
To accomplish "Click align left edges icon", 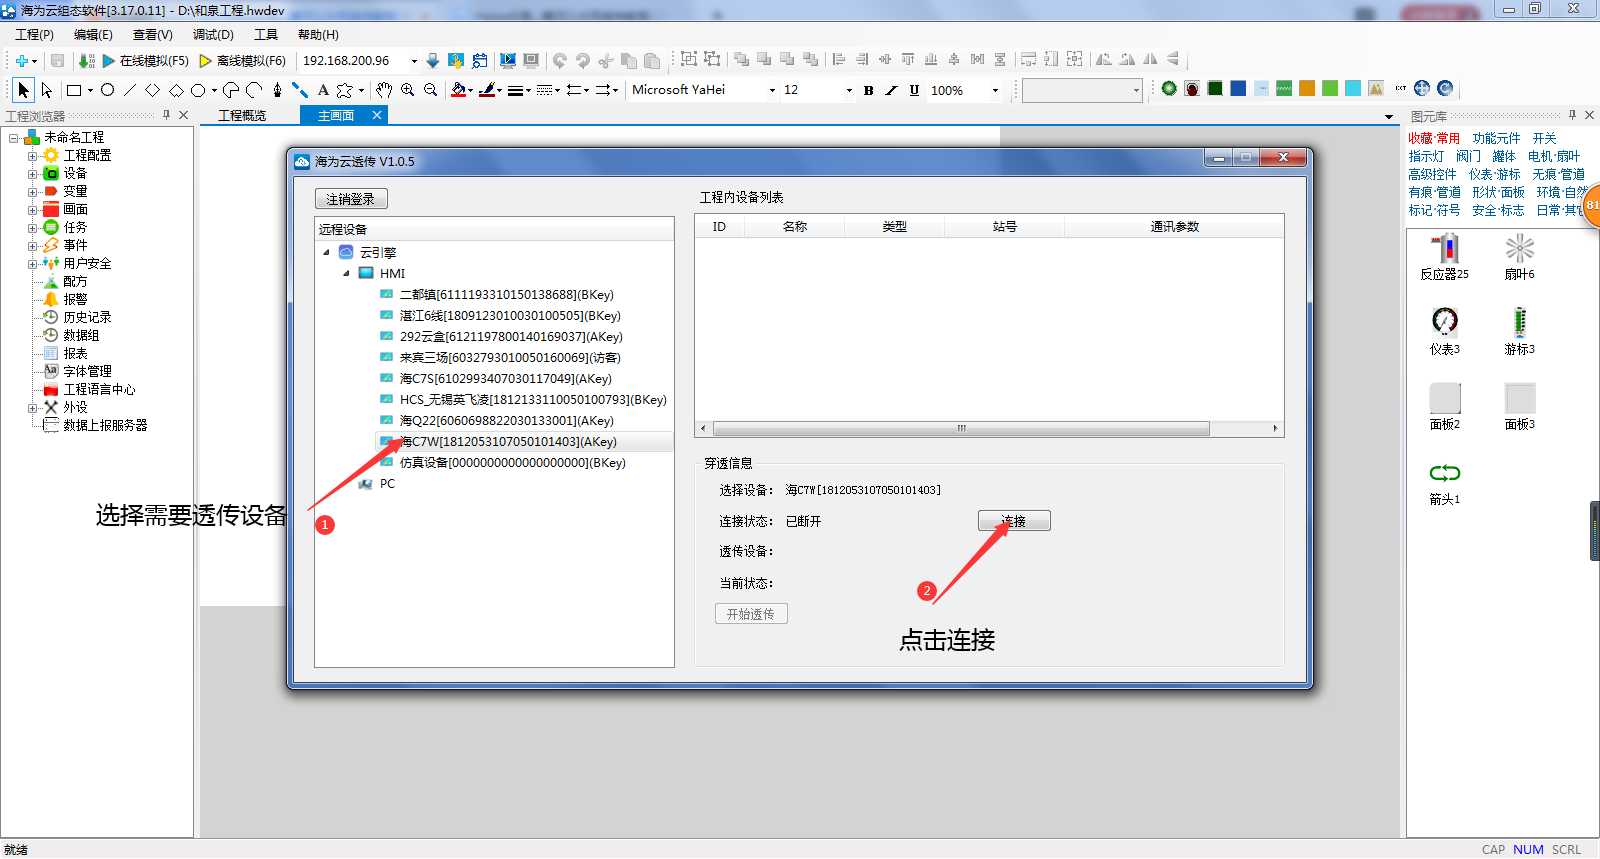I will [x=838, y=60].
